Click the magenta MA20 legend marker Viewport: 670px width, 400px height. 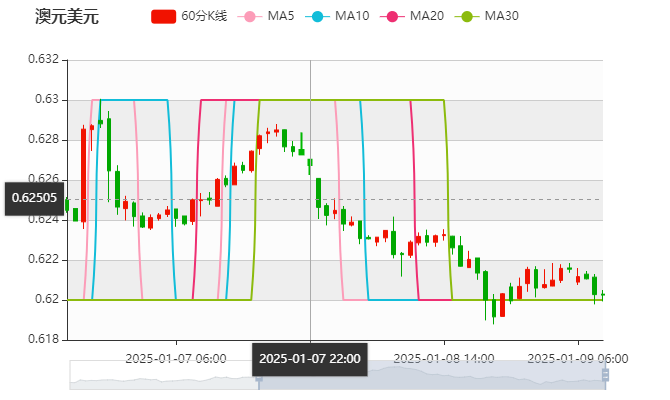click(x=392, y=17)
